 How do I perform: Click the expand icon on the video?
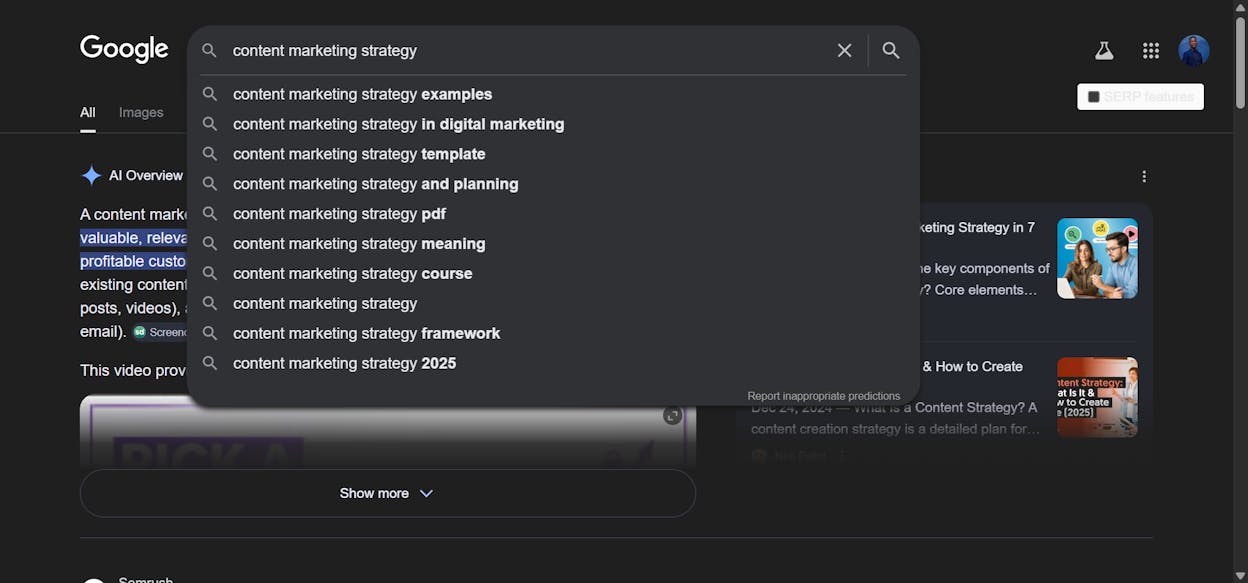coord(673,415)
